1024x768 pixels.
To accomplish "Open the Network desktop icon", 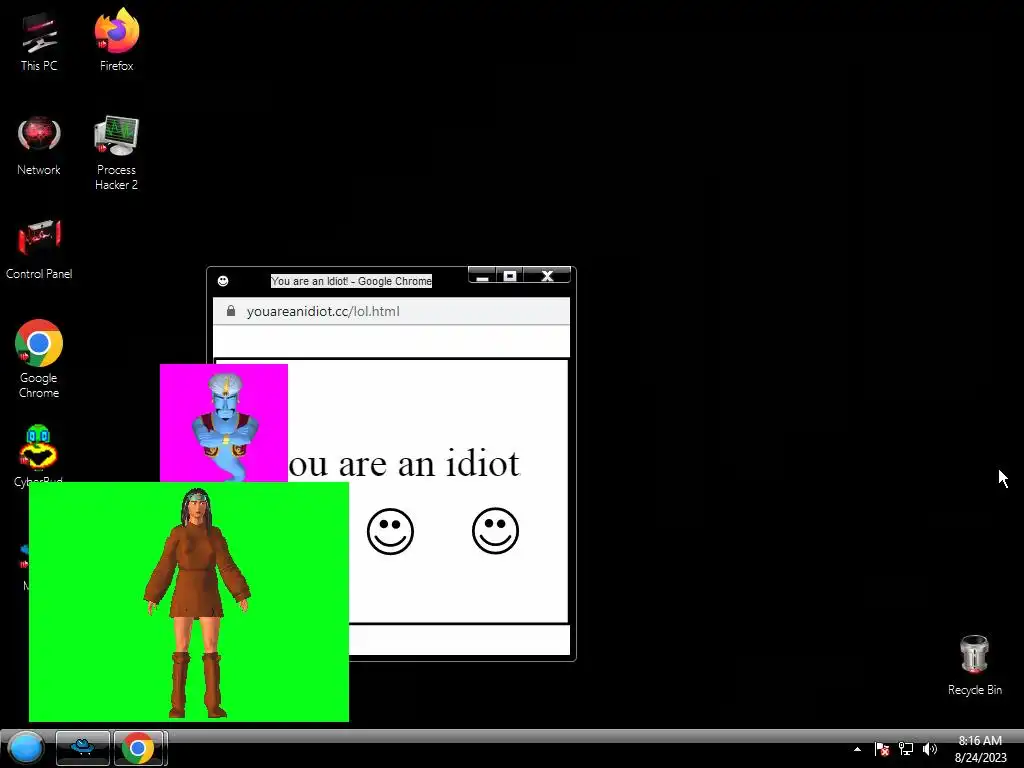I will 39,146.
